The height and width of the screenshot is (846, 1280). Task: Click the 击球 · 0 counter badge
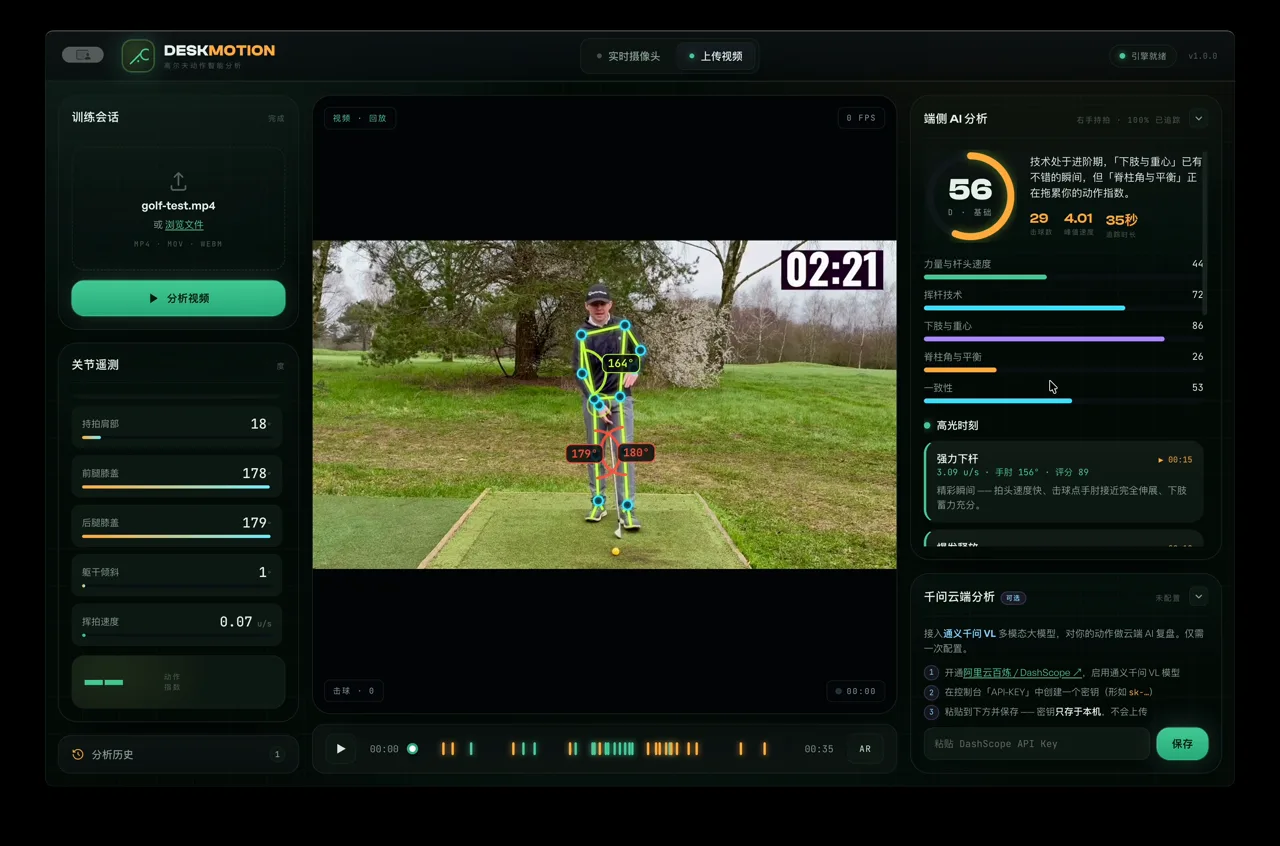point(354,691)
